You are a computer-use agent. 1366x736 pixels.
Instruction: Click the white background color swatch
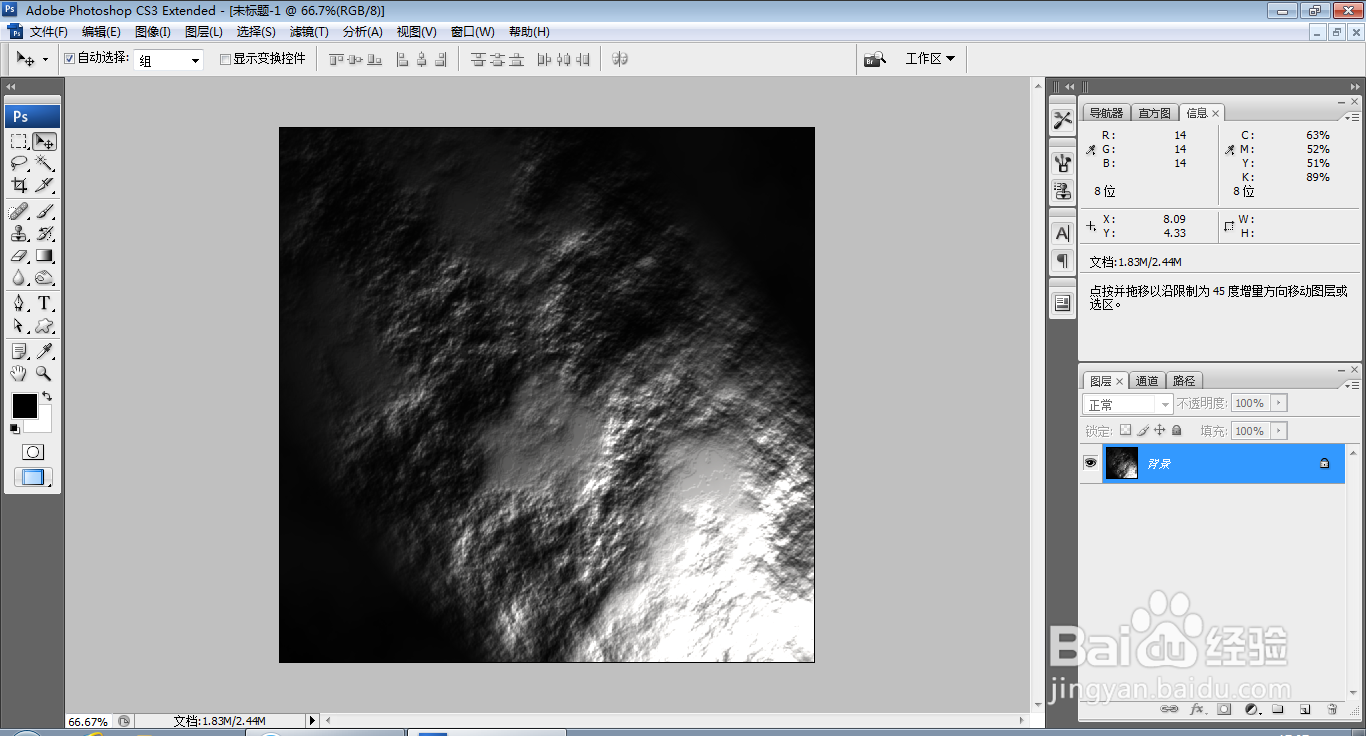44,424
